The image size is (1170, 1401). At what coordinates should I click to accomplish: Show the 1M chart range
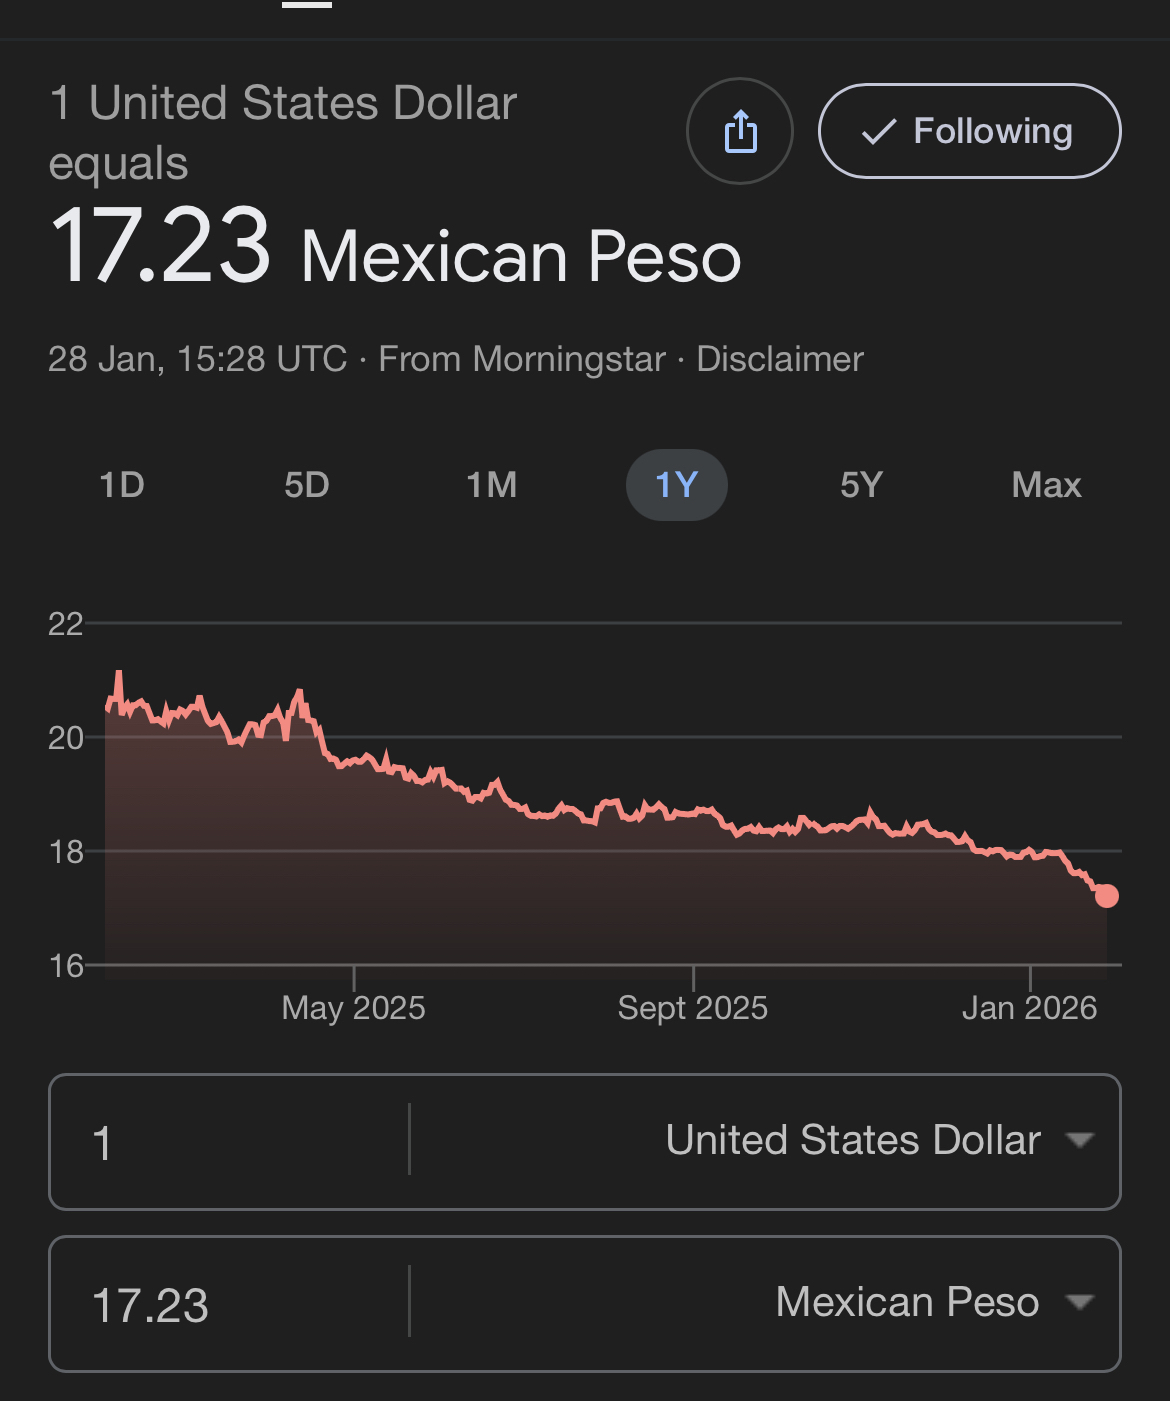point(492,485)
